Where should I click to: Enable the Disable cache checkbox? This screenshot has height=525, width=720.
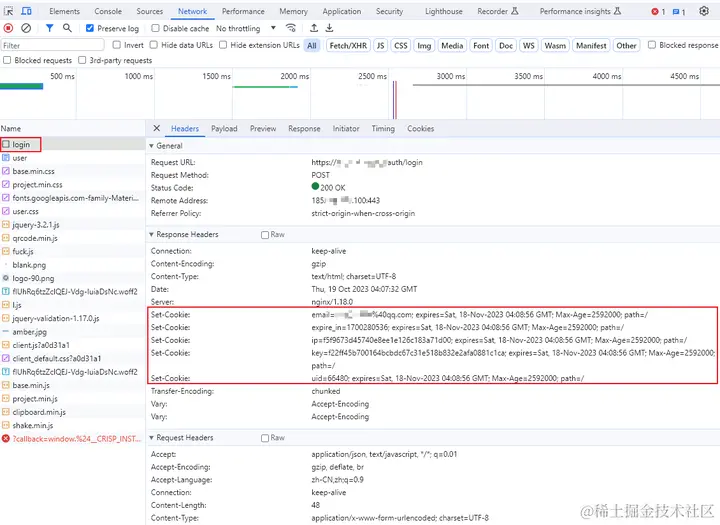pyautogui.click(x=156, y=28)
